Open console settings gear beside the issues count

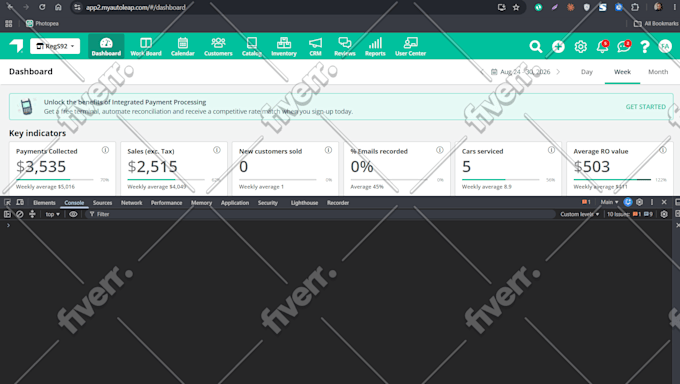pos(664,214)
